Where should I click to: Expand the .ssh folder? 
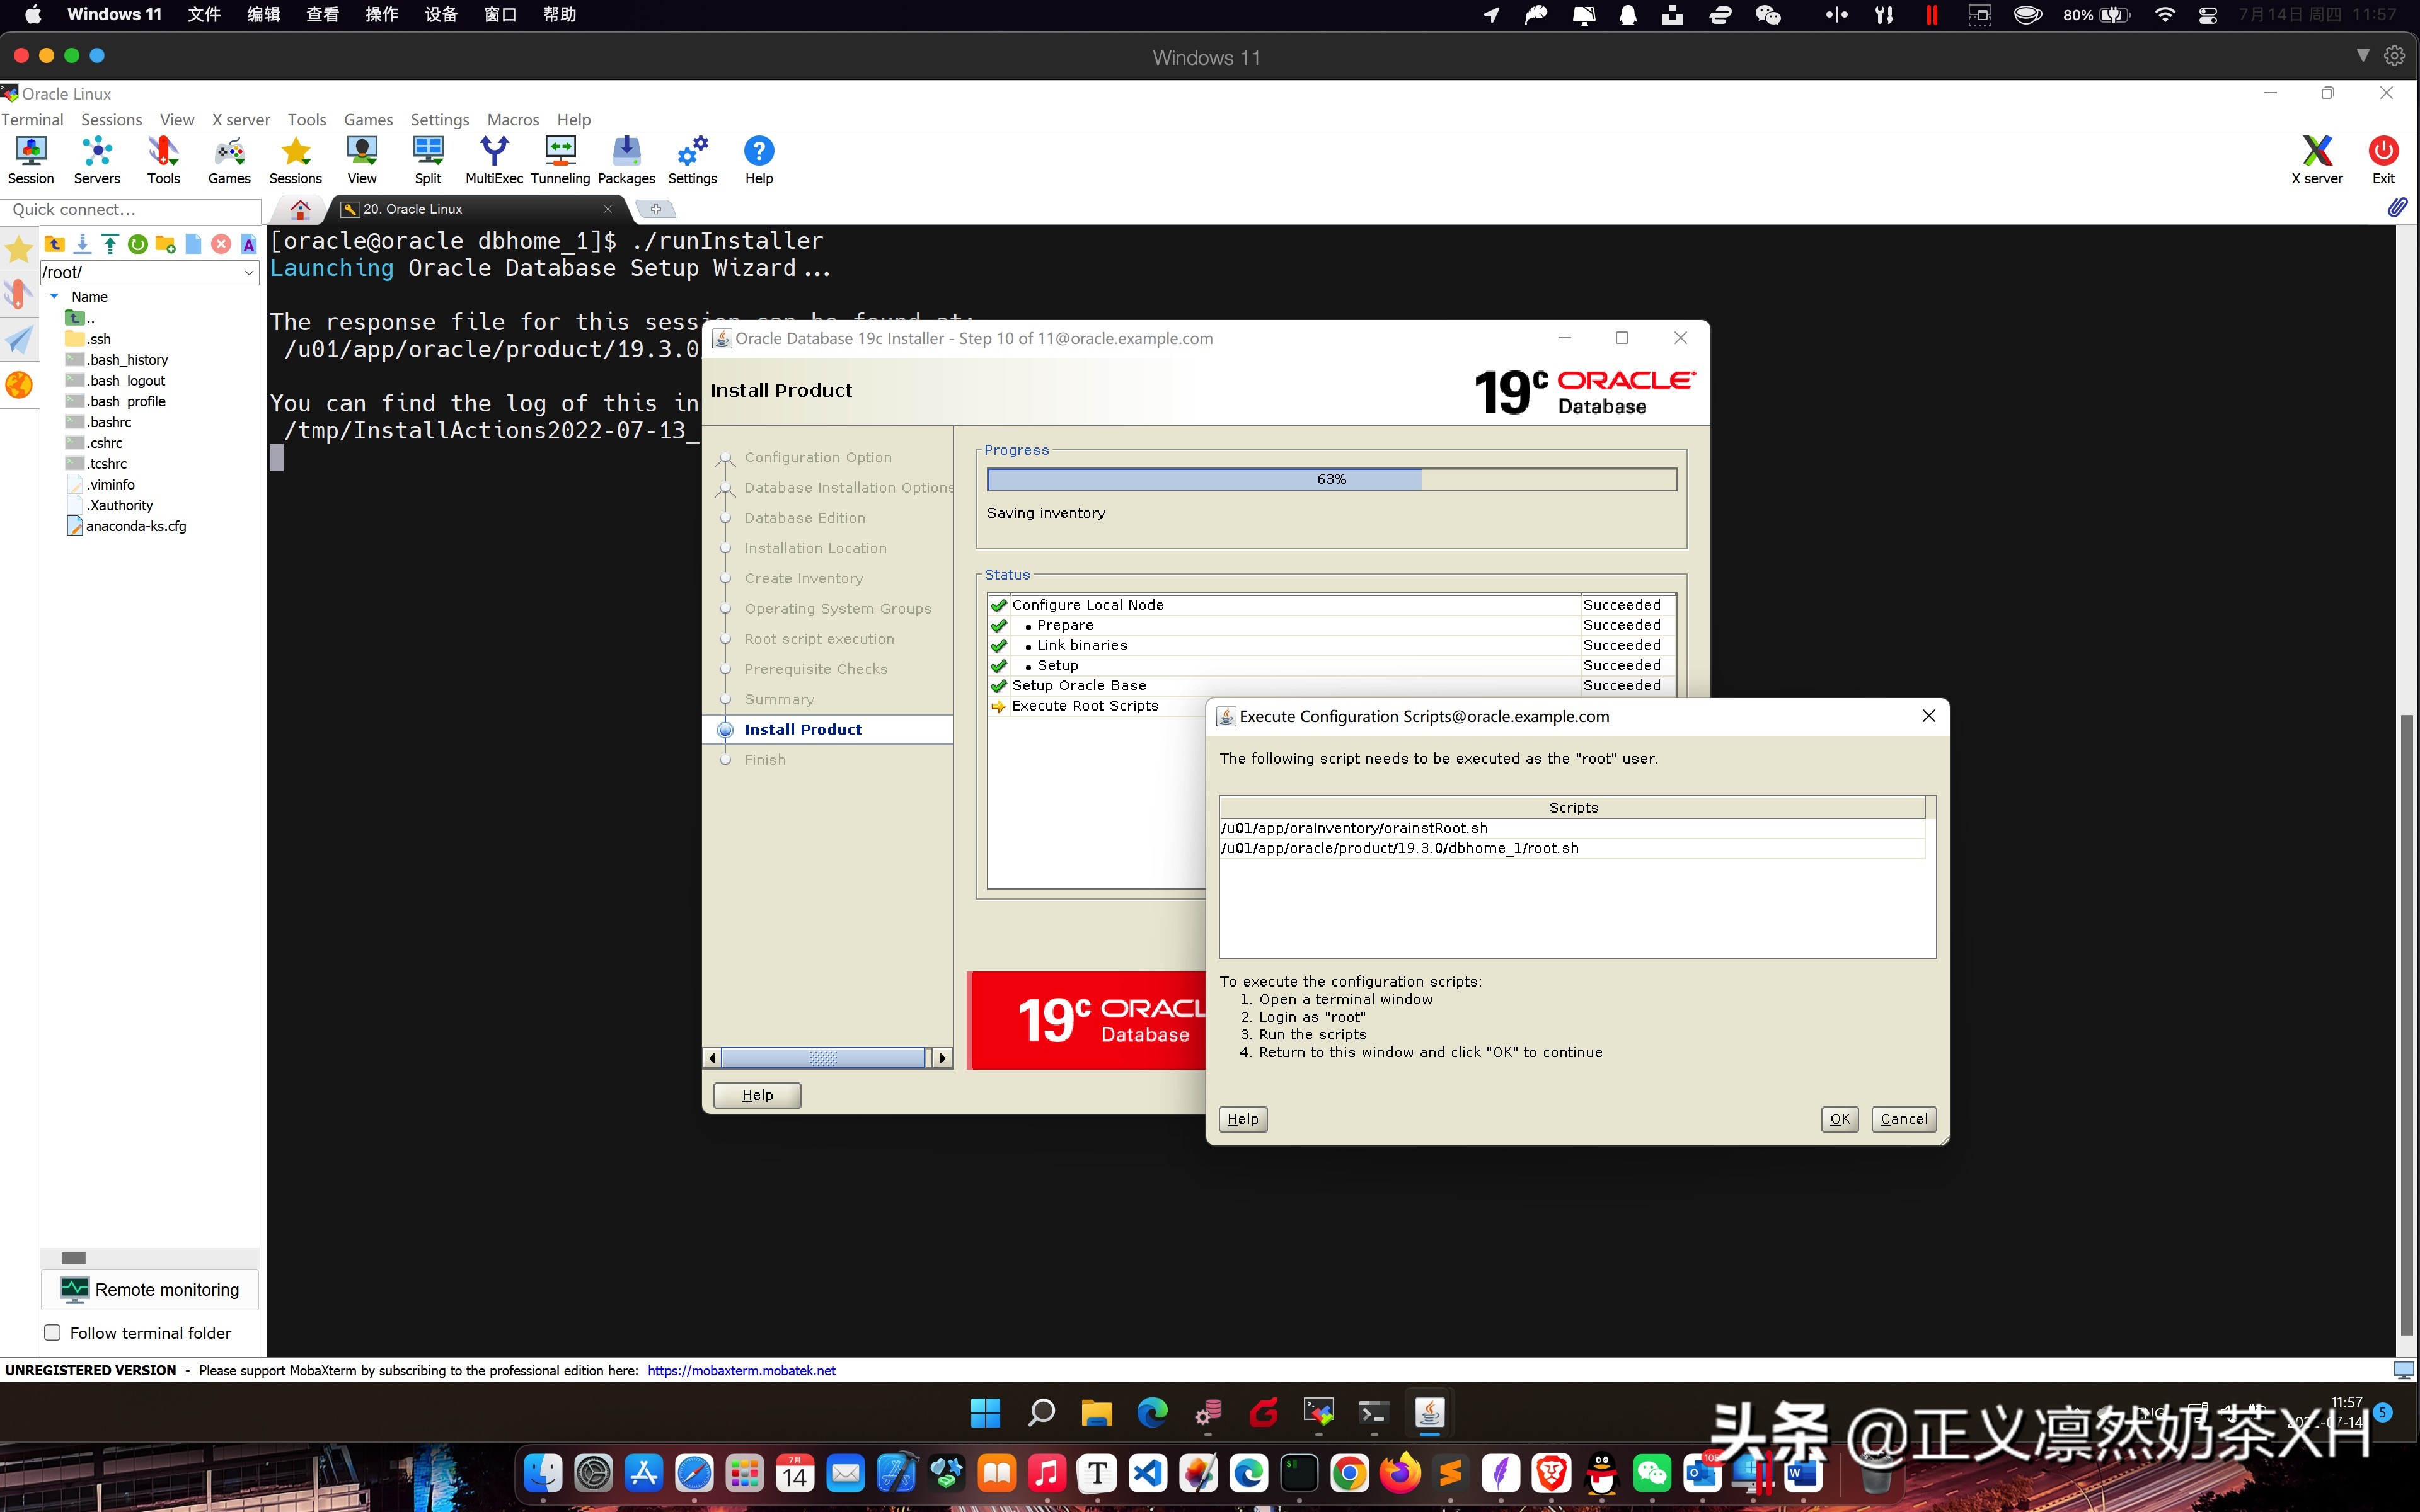tap(100, 339)
